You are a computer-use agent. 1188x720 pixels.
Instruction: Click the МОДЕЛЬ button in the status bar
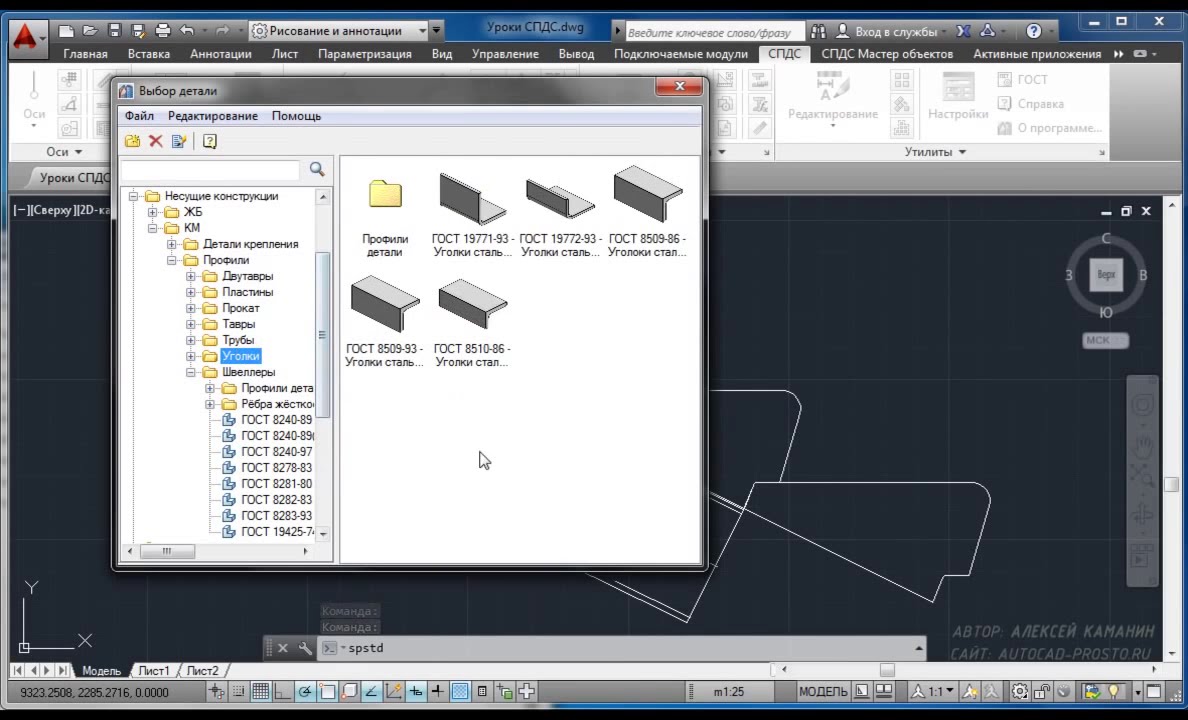pyautogui.click(x=824, y=691)
